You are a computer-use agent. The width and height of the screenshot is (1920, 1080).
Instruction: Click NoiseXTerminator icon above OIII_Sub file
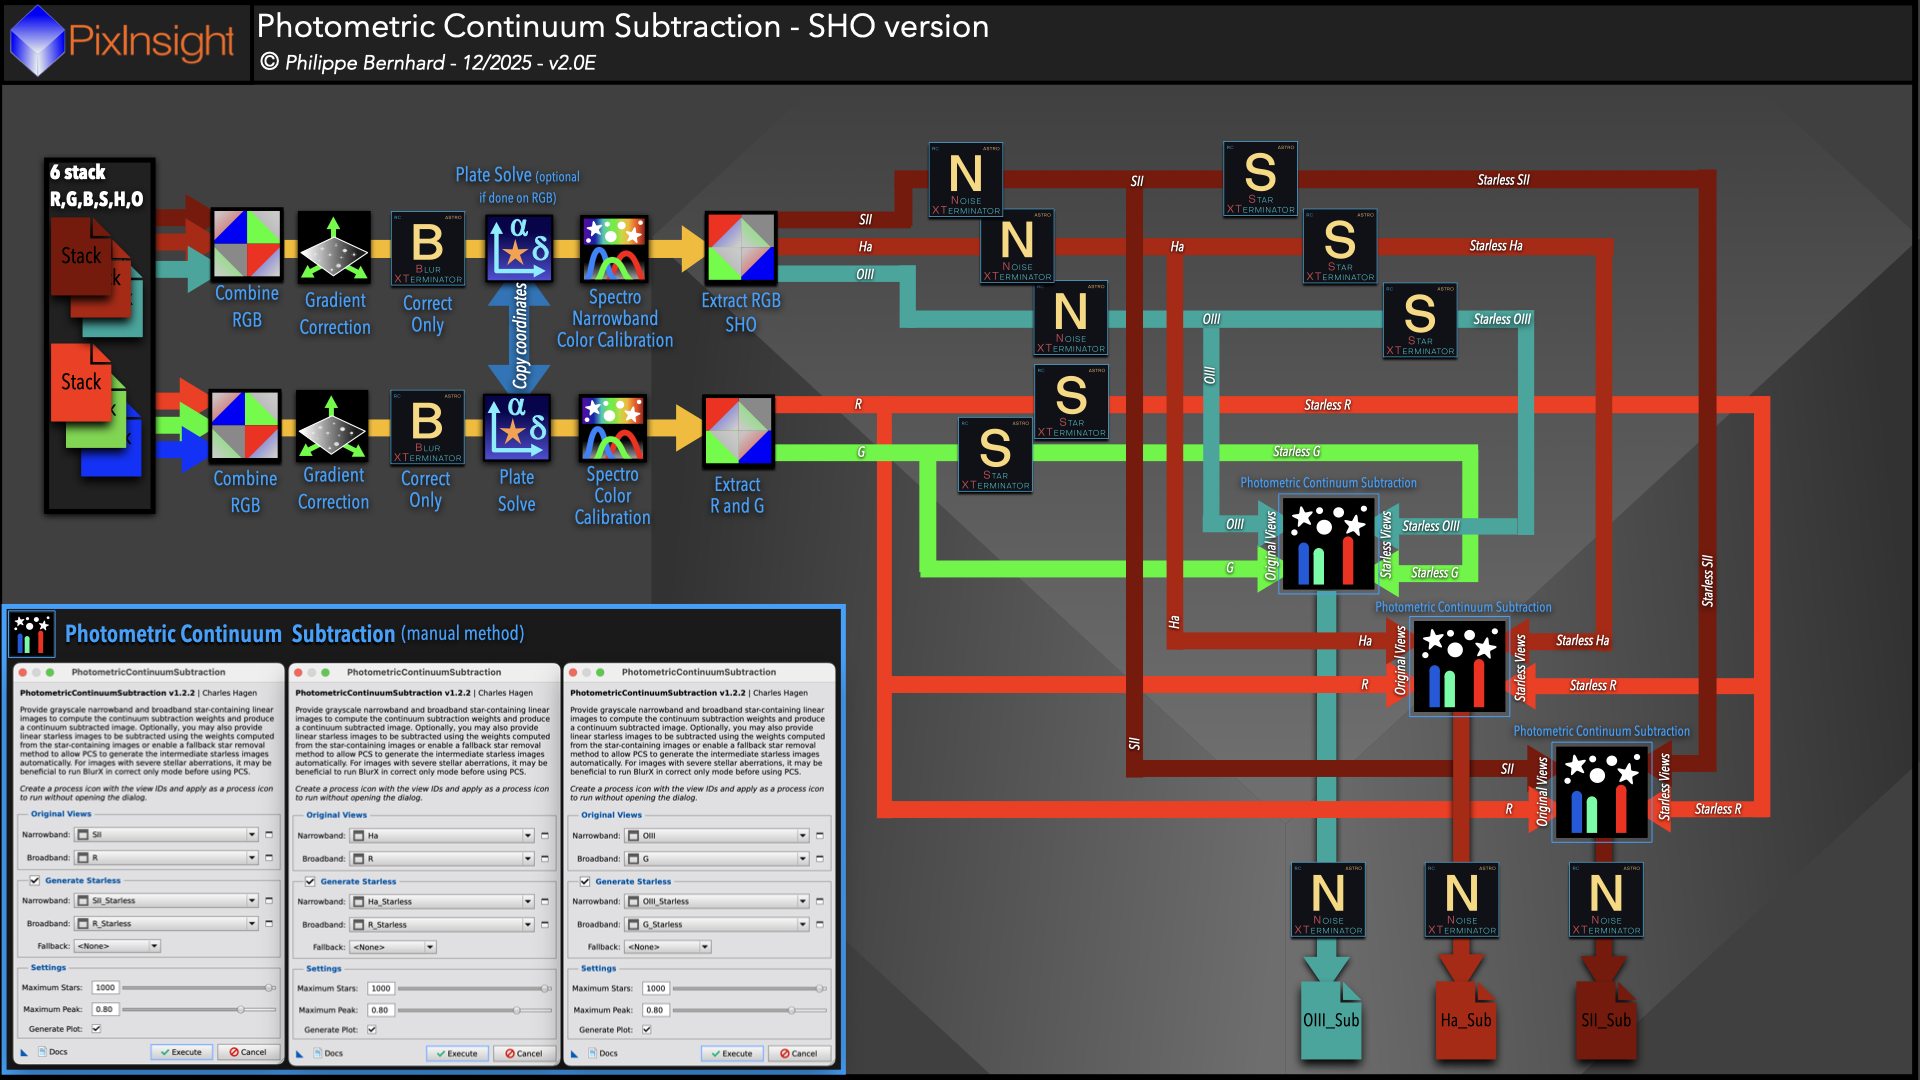(x=1328, y=900)
